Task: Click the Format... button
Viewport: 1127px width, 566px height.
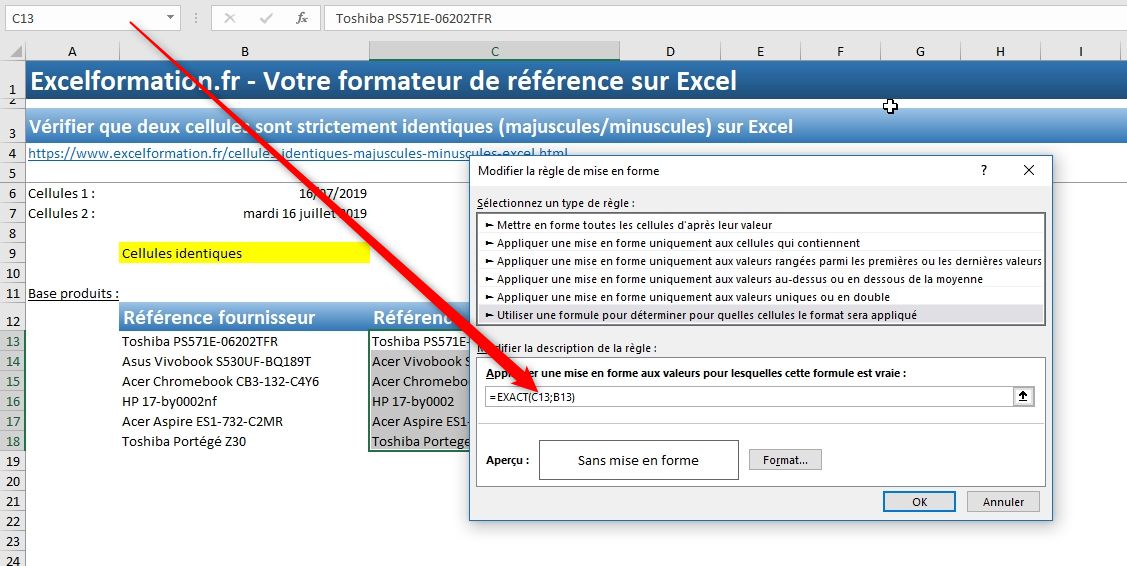Action: (785, 460)
